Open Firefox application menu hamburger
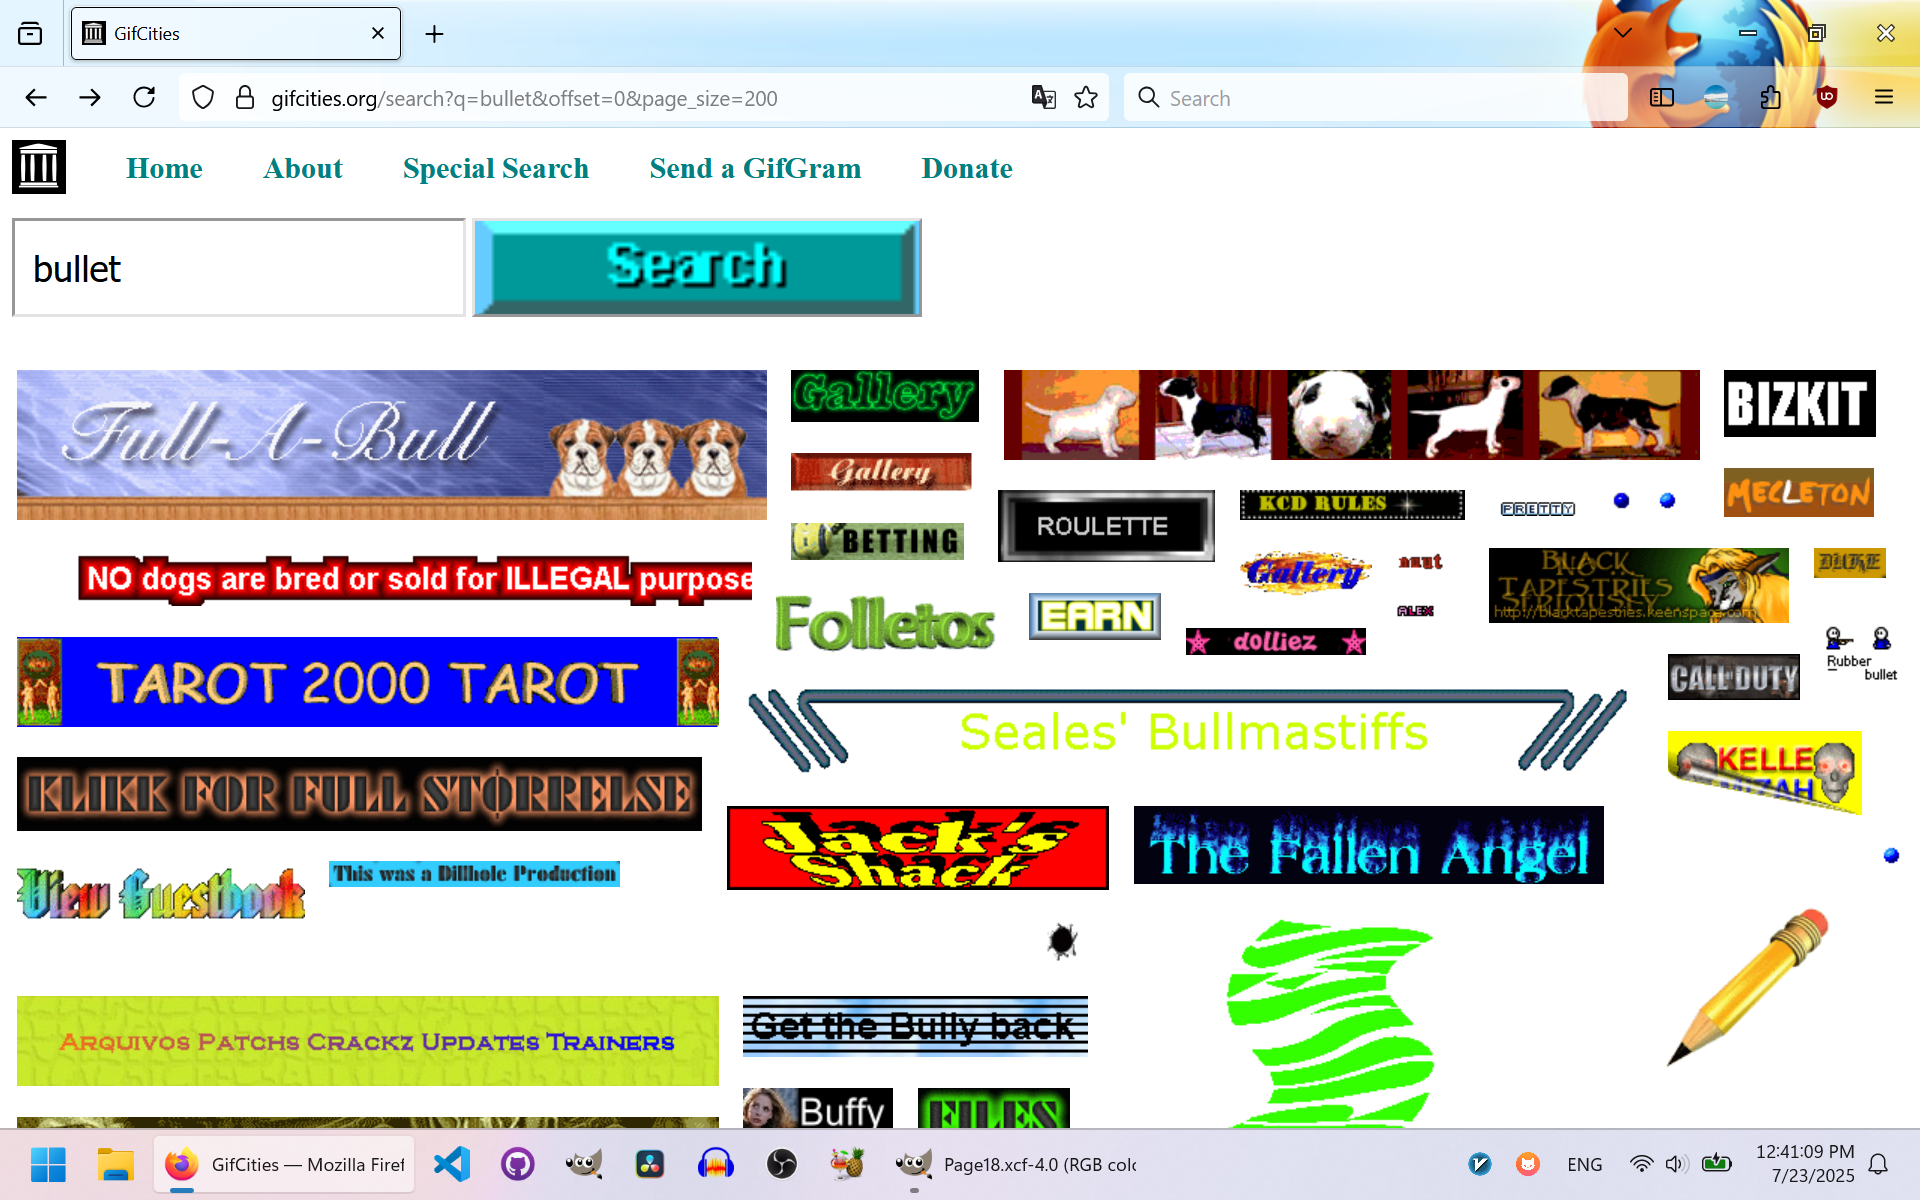 click(1883, 97)
